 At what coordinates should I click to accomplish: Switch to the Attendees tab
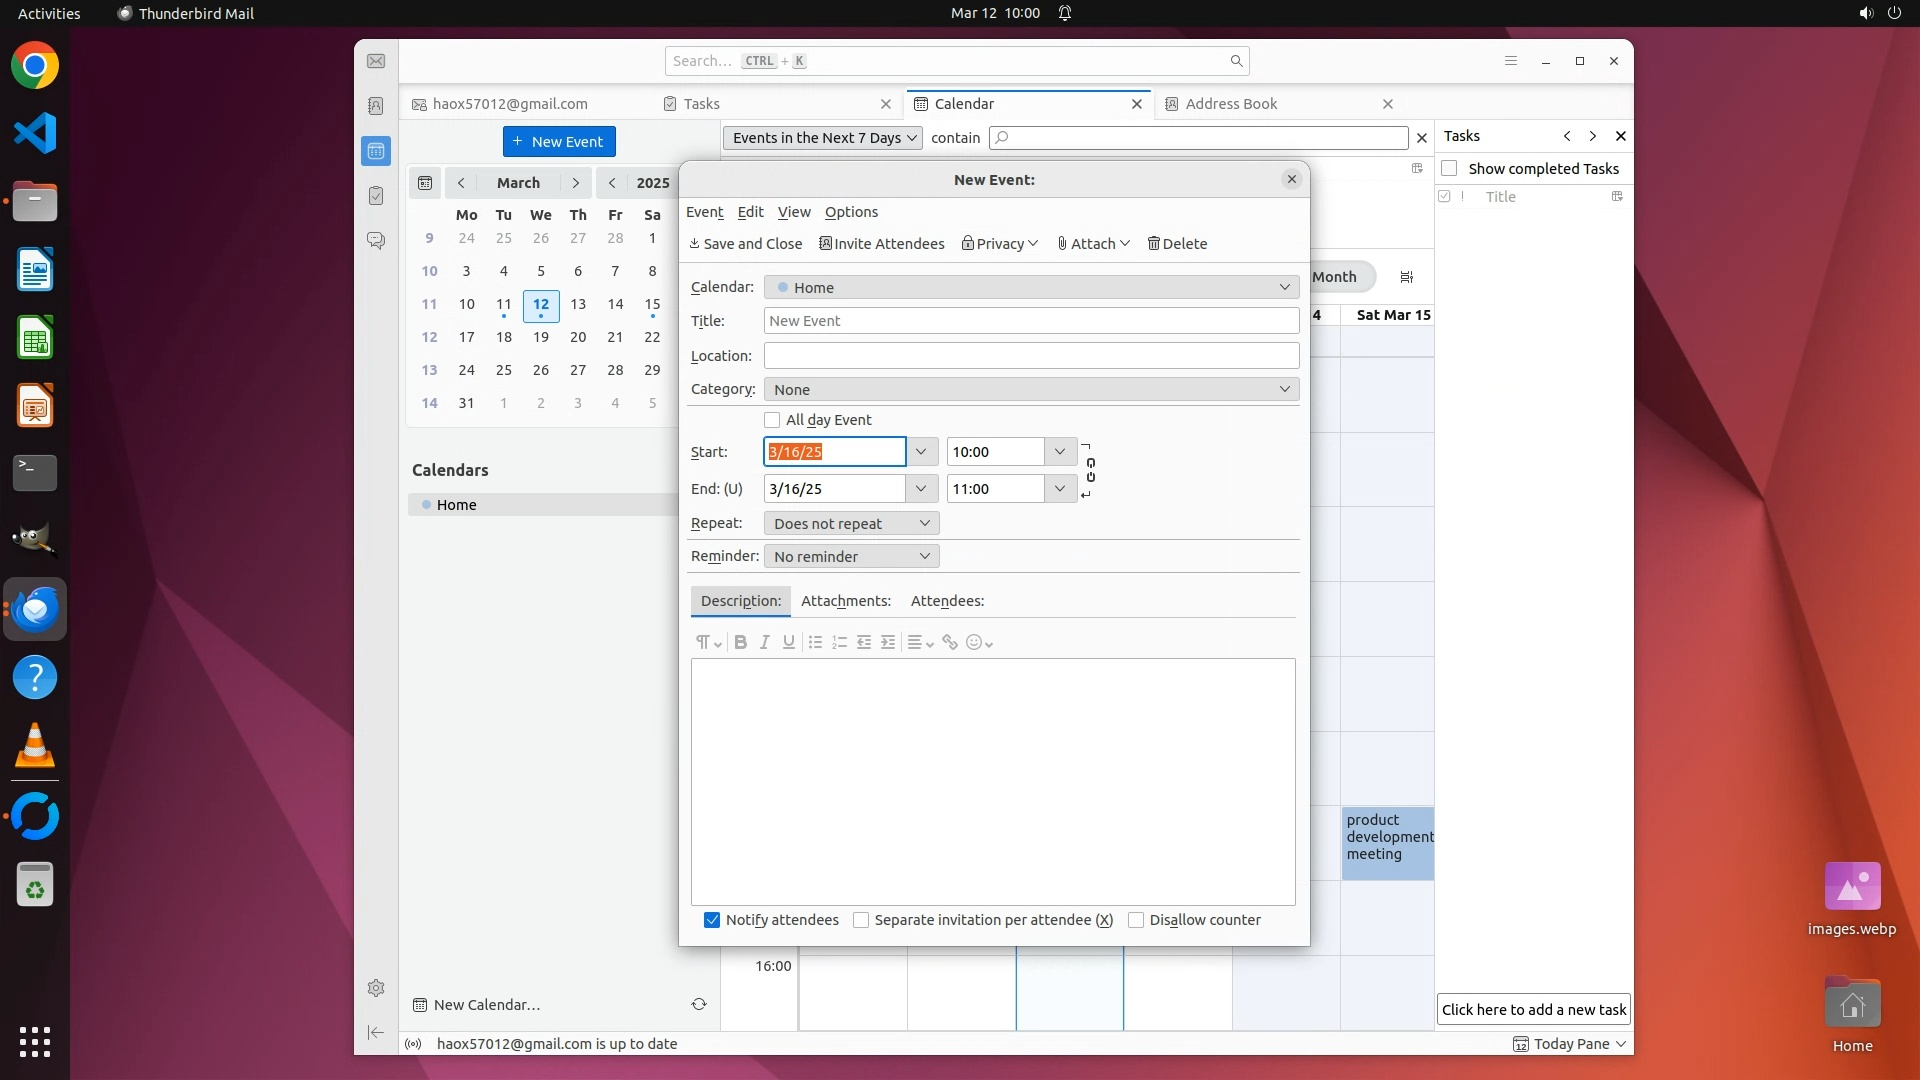pyautogui.click(x=947, y=601)
